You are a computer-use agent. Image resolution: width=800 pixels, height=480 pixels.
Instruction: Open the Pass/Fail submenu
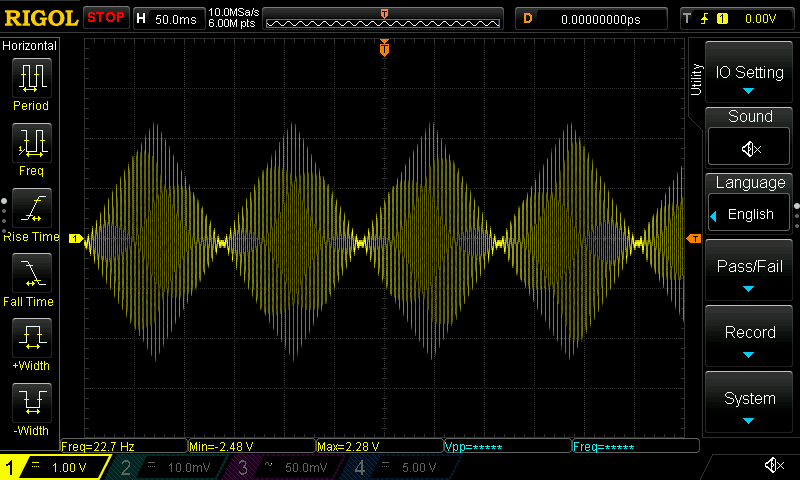pyautogui.click(x=749, y=270)
